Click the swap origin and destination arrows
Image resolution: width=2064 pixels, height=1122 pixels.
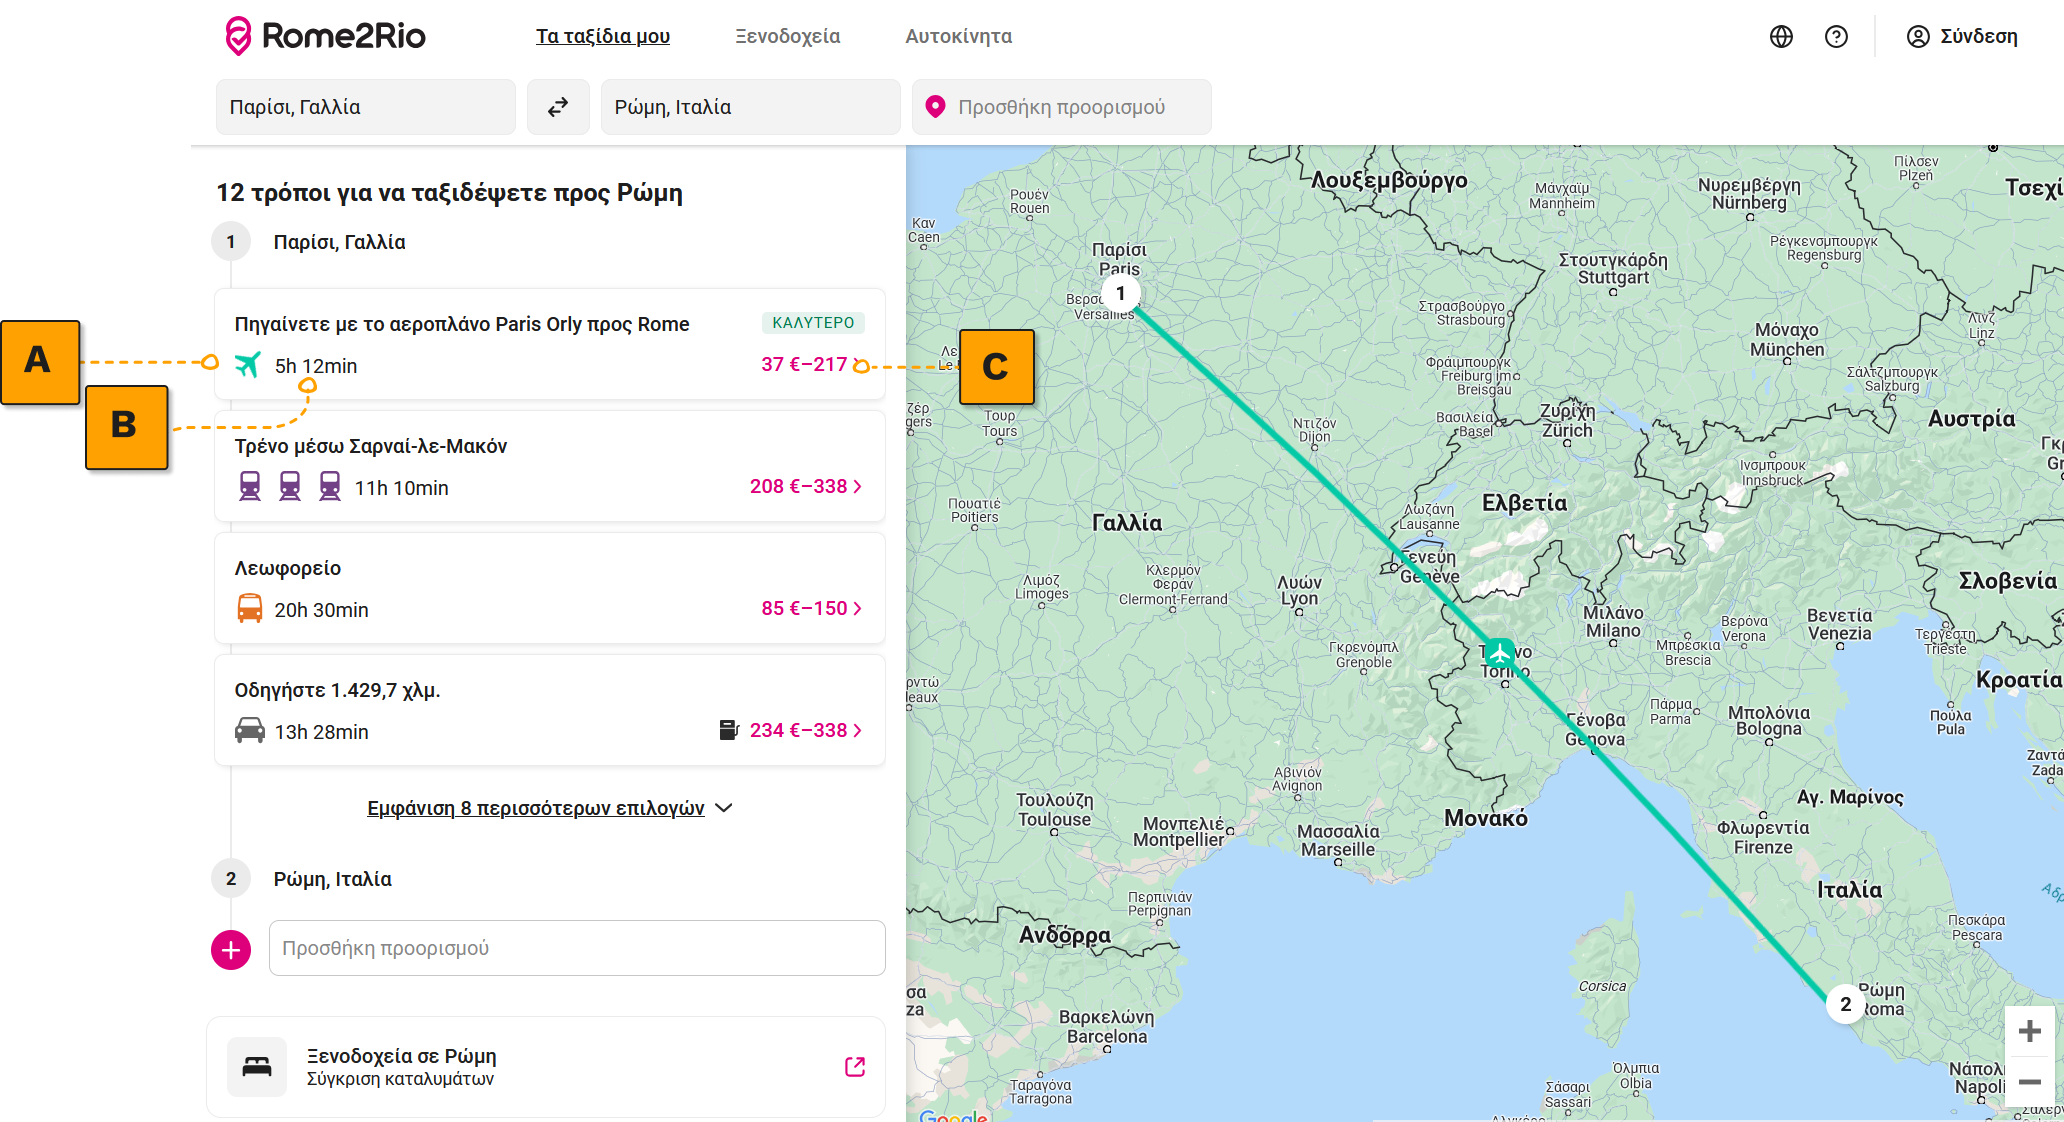pyautogui.click(x=558, y=107)
